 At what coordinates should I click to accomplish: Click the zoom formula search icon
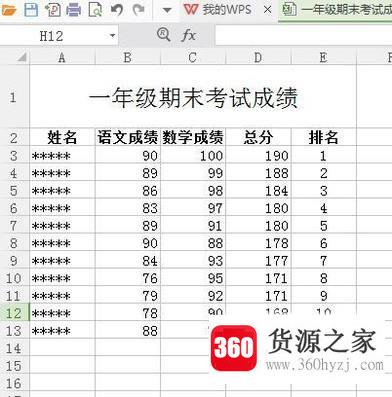[x=163, y=35]
